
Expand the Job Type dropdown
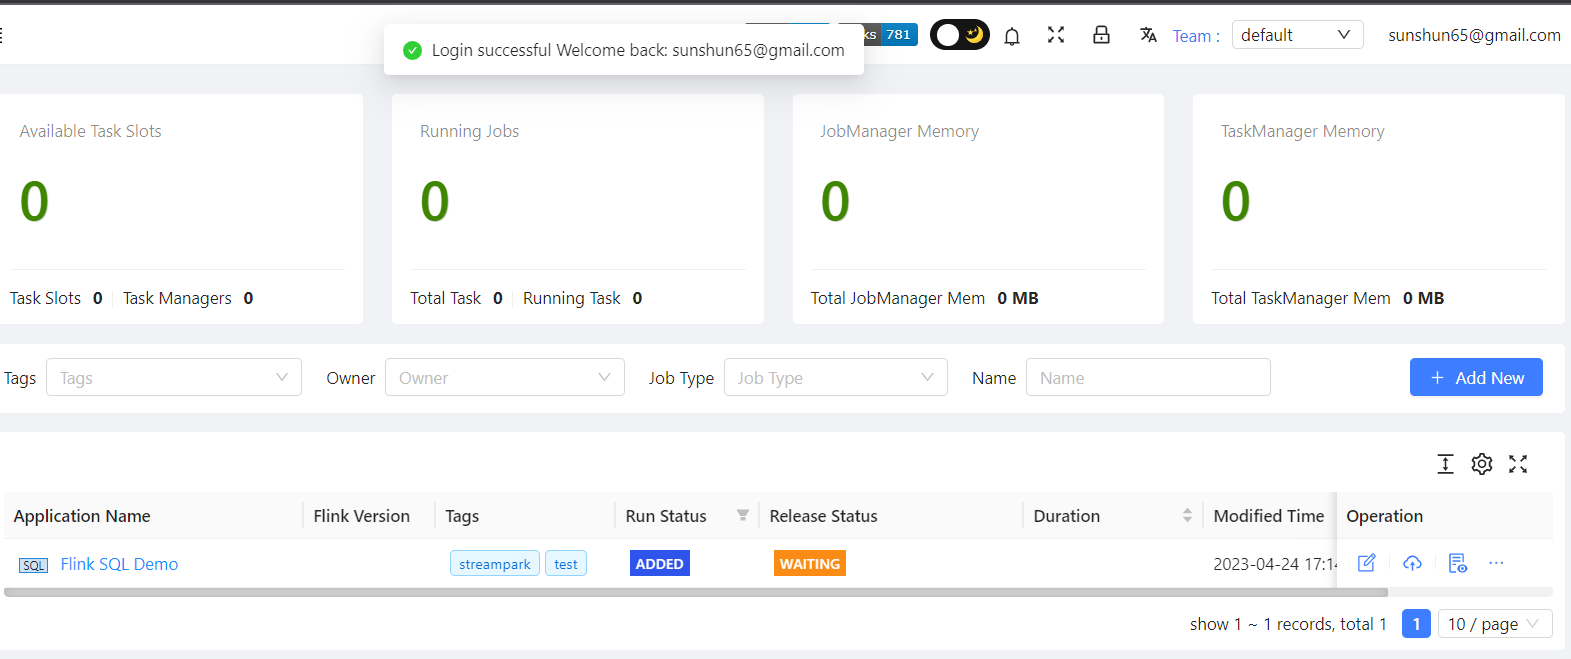835,378
